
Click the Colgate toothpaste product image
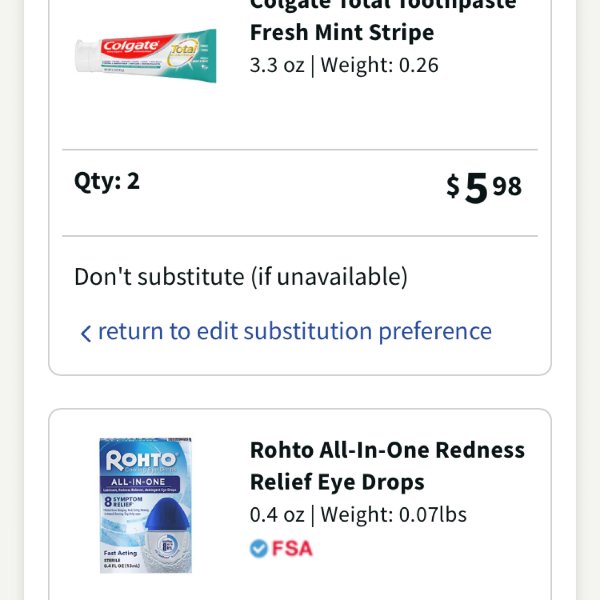pos(146,55)
